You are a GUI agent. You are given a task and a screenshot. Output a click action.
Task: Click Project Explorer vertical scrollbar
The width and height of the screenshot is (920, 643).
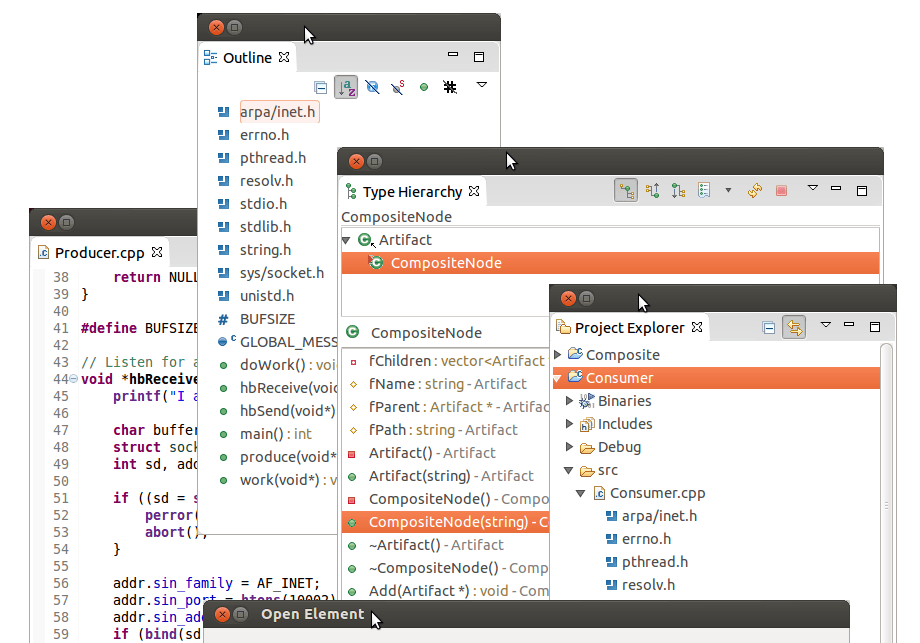coord(887,494)
